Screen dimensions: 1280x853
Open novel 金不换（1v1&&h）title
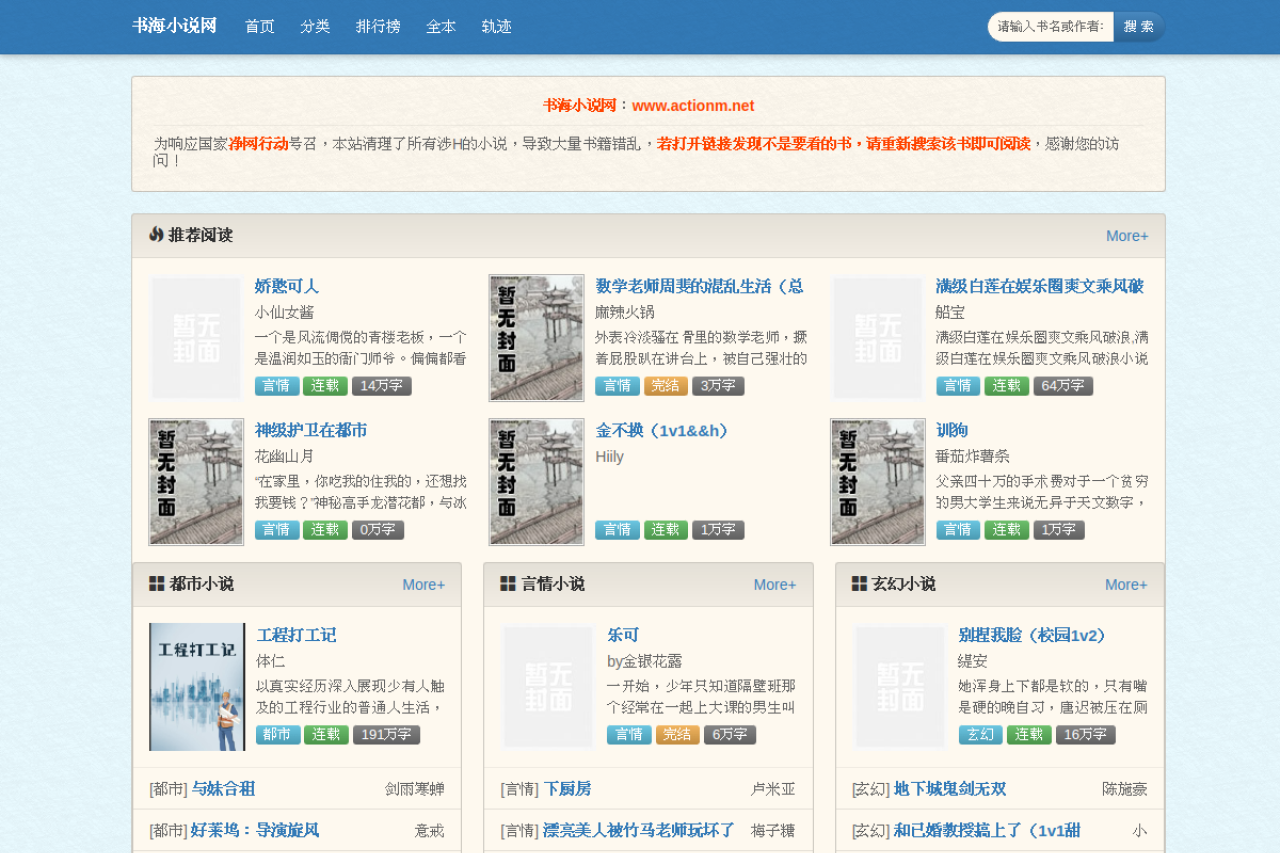[x=665, y=431]
